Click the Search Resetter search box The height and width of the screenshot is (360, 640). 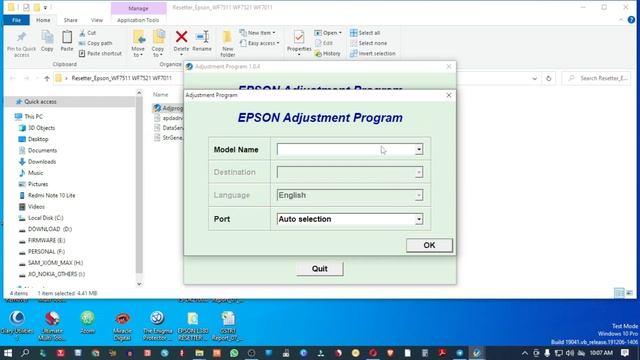(x=597, y=78)
